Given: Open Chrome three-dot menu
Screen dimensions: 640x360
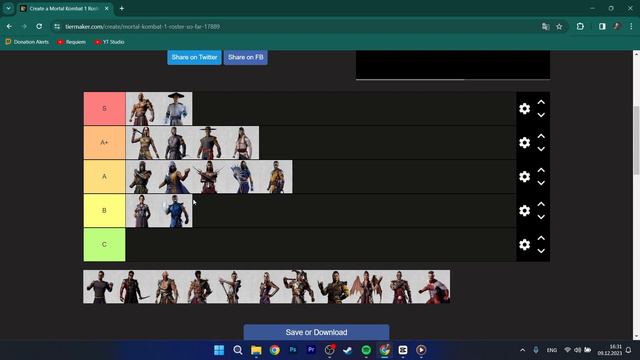Looking at the screenshot, I should (631, 27).
